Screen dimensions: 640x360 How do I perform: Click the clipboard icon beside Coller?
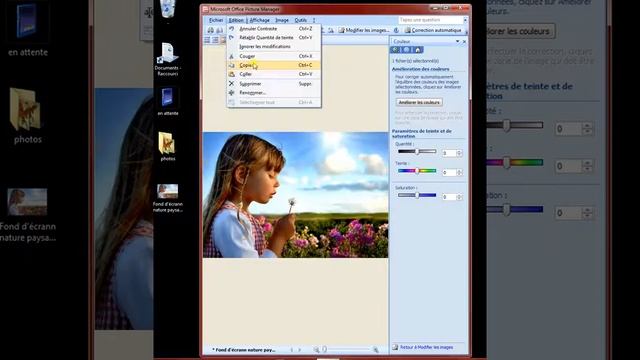tap(231, 74)
